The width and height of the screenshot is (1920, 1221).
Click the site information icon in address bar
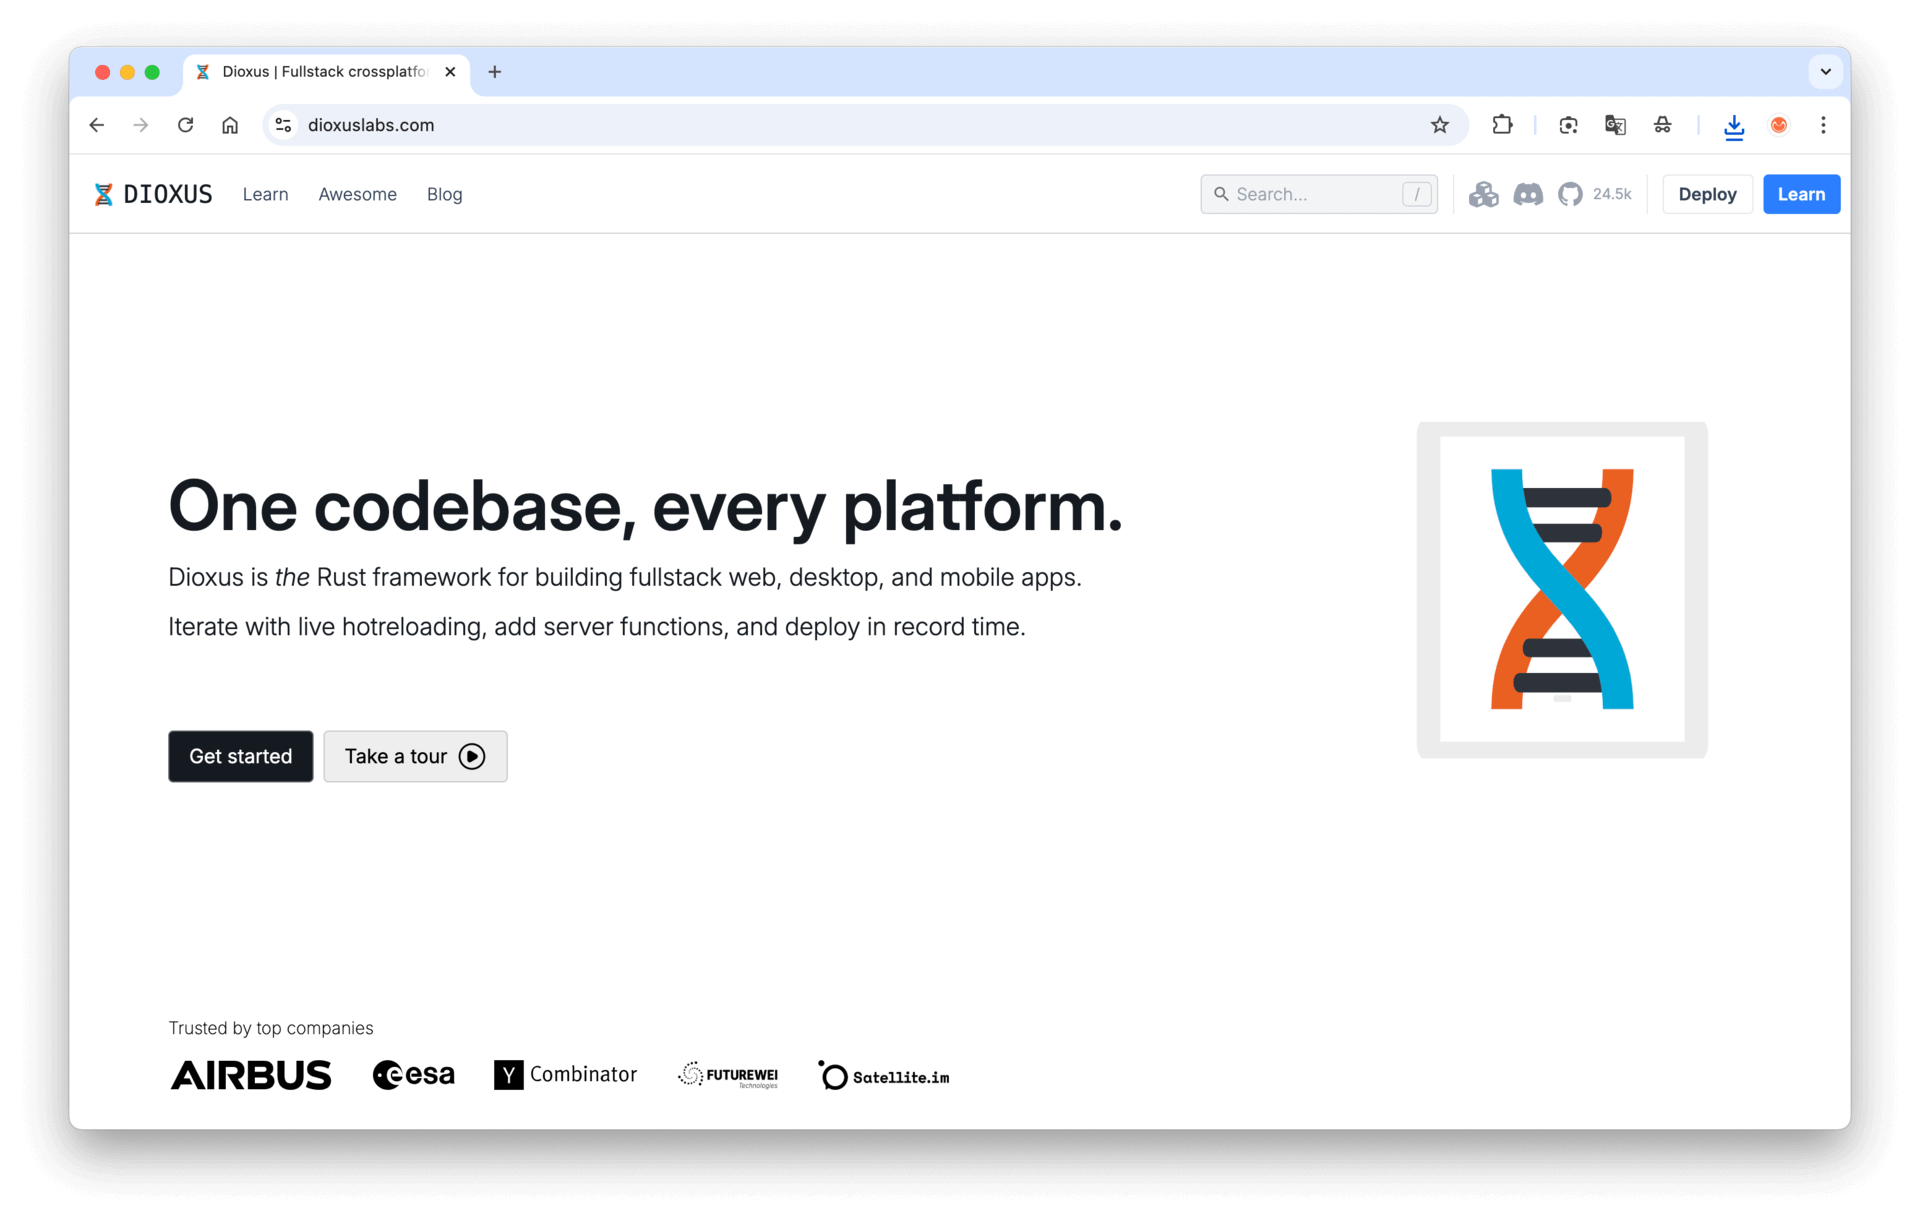(x=284, y=125)
